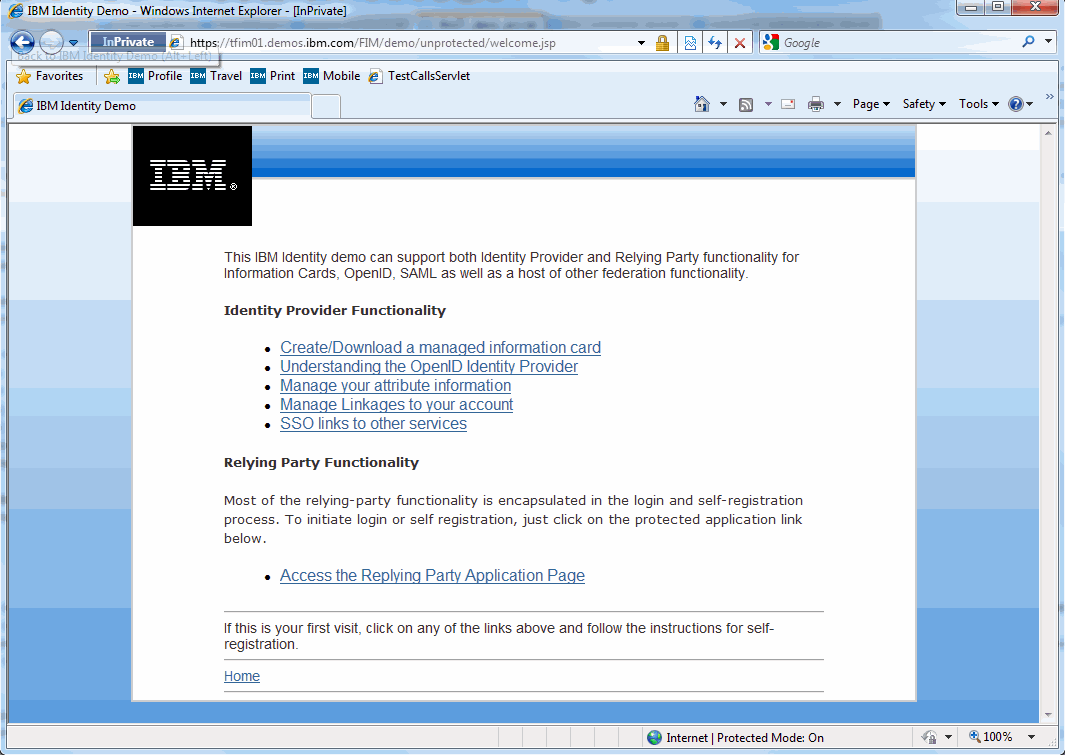Open Create/Download a managed information card
The height and width of the screenshot is (755, 1065).
pos(440,348)
